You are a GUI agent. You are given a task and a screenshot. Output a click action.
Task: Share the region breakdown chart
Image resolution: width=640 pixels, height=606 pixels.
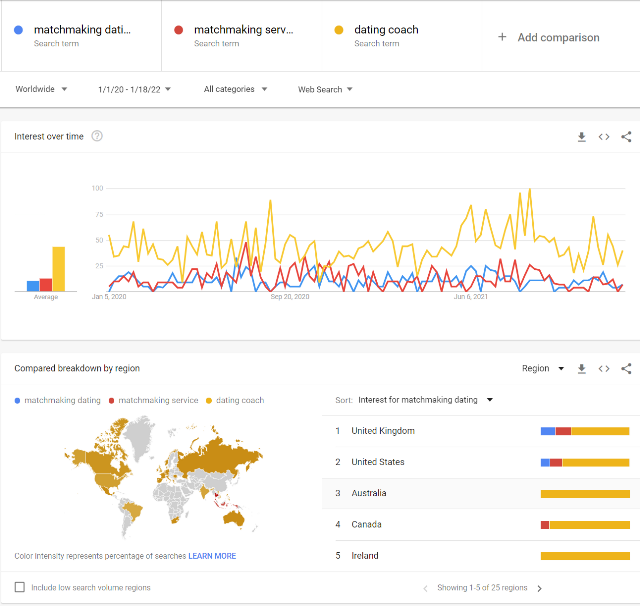click(626, 368)
